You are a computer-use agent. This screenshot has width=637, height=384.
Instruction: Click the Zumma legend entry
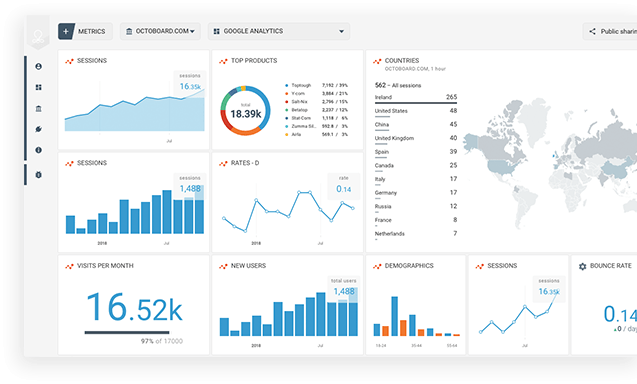(x=316, y=126)
